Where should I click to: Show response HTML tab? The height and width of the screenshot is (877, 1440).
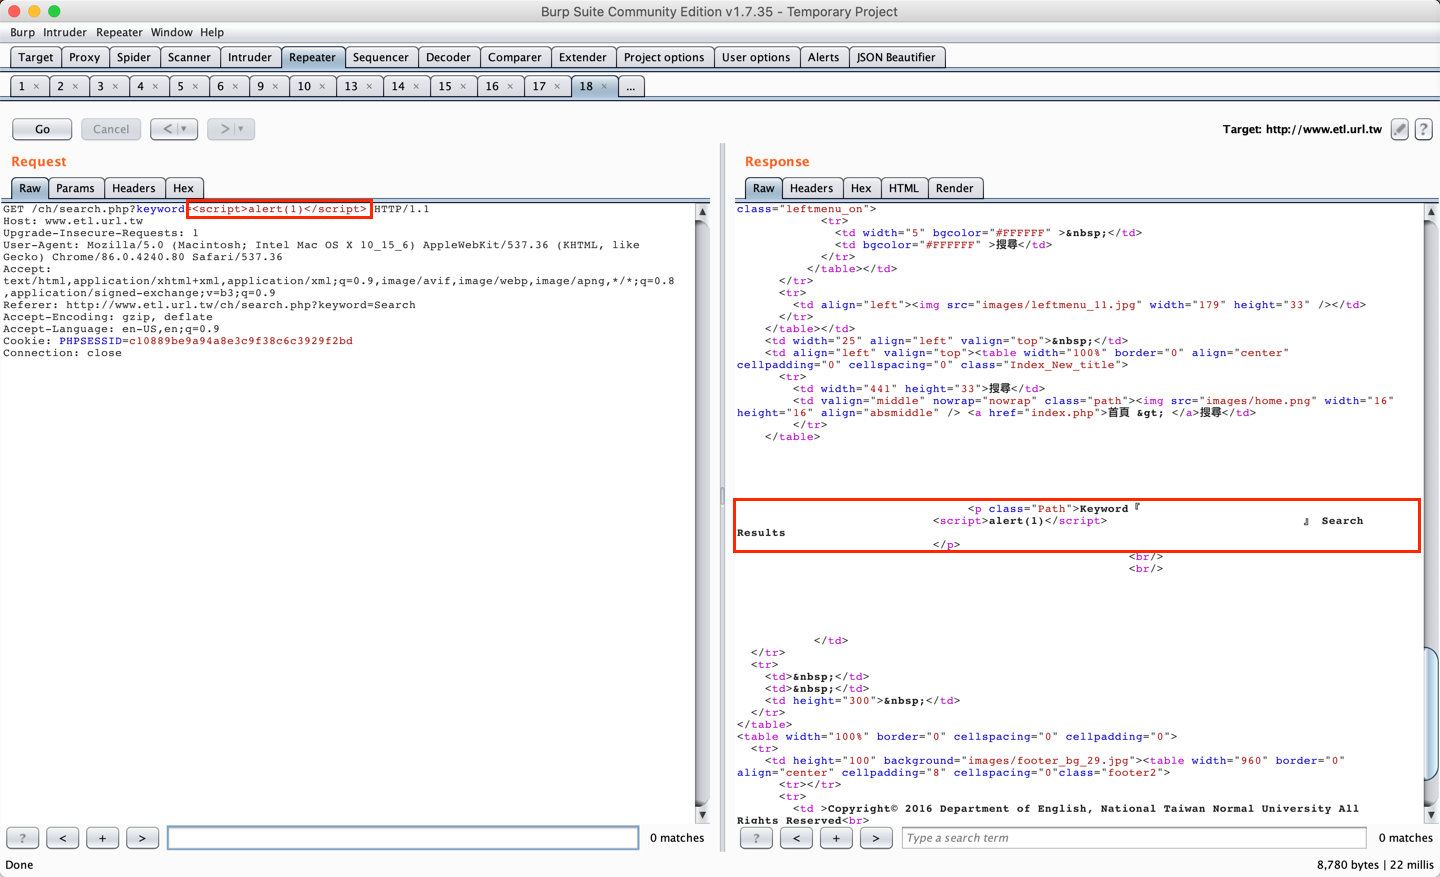[x=904, y=188]
